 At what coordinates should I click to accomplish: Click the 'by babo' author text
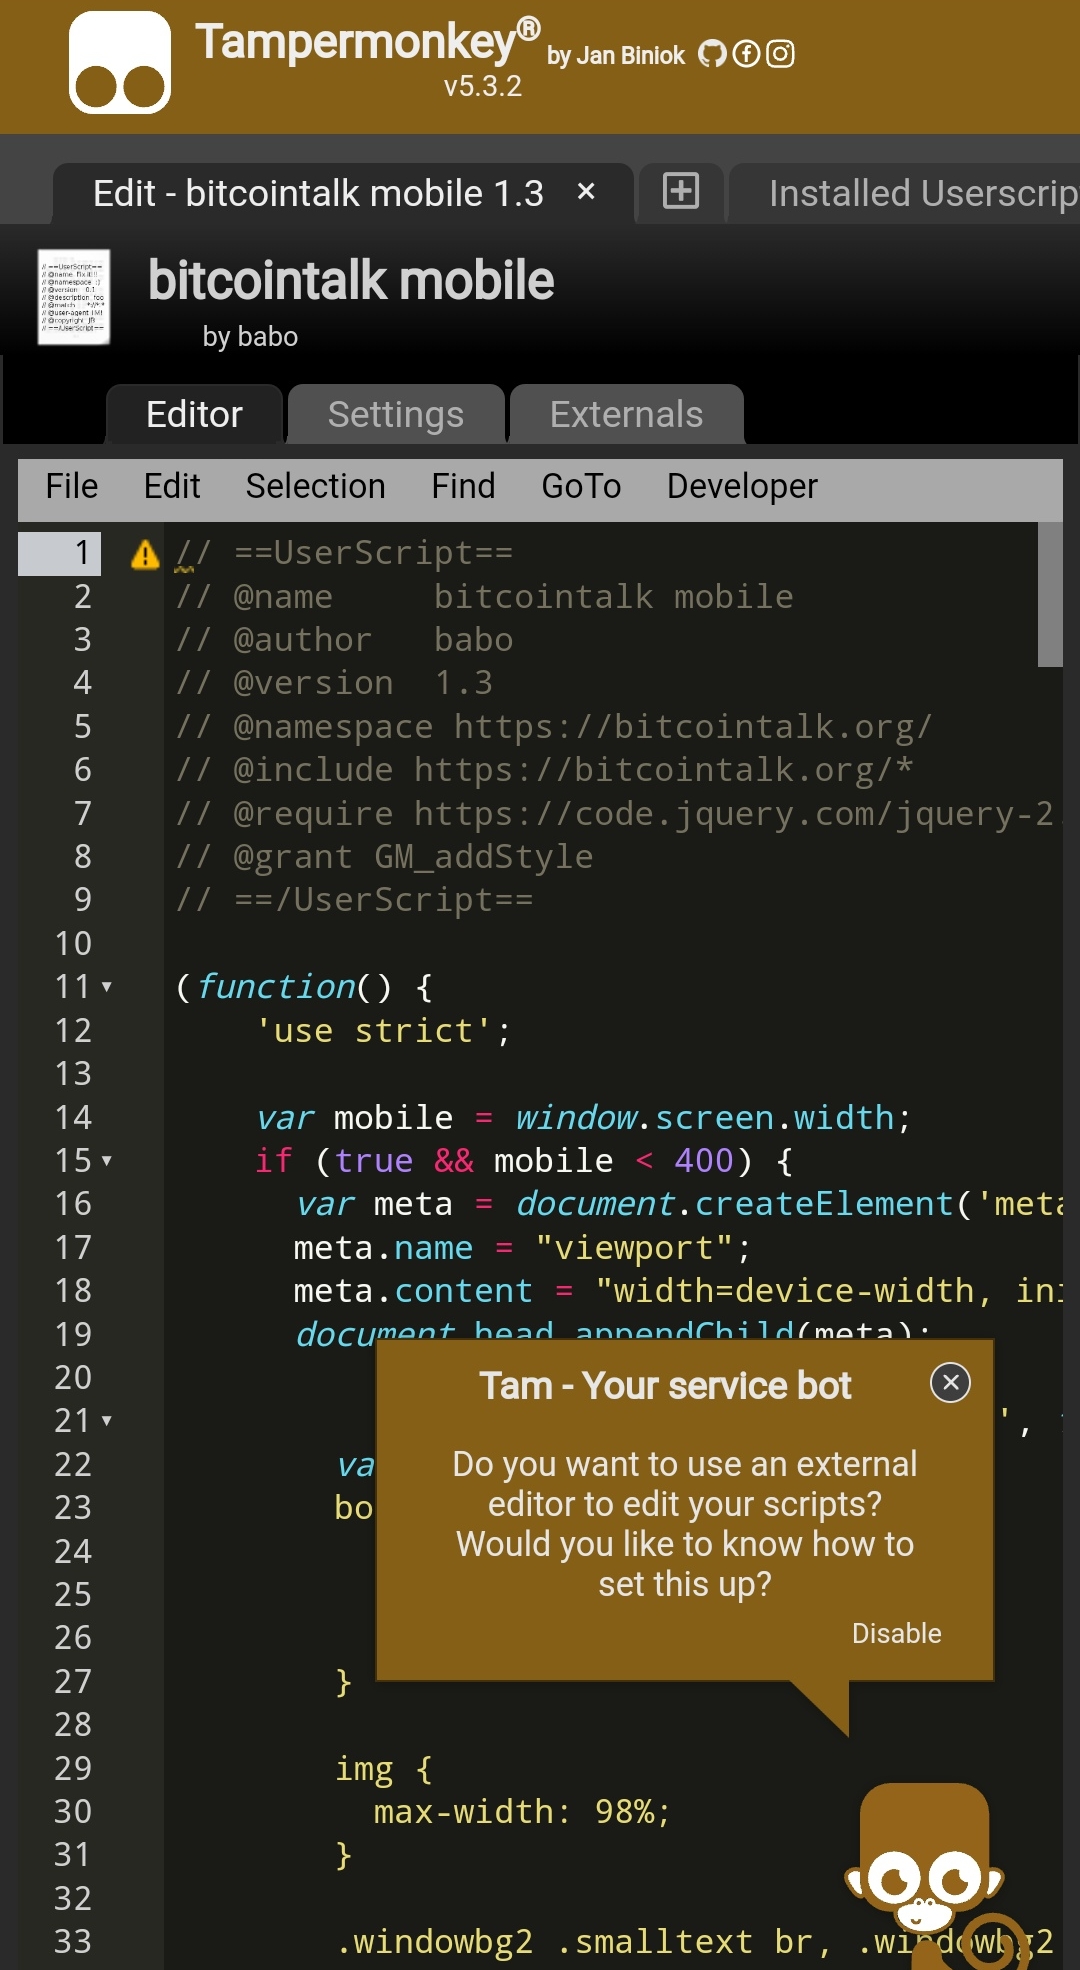(250, 336)
